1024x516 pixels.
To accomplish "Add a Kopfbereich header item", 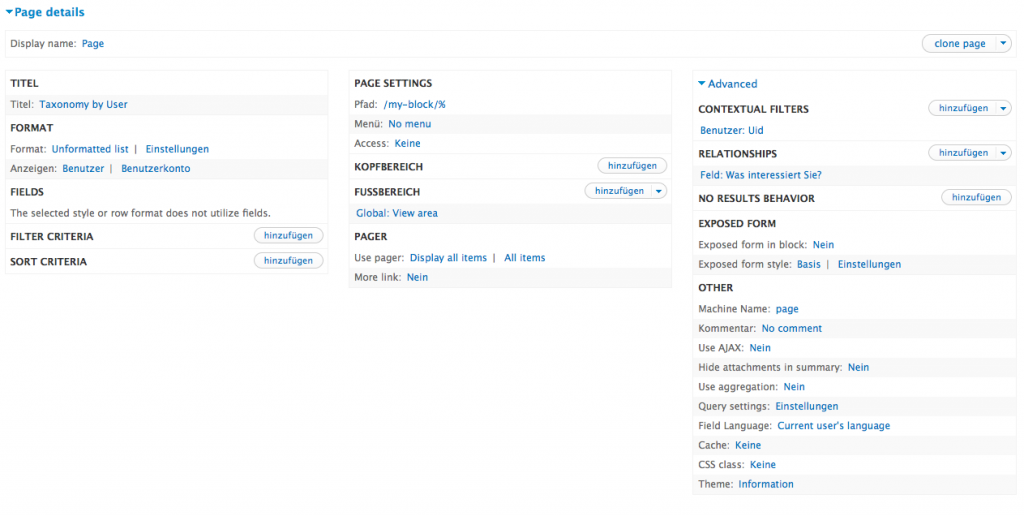I will point(632,166).
